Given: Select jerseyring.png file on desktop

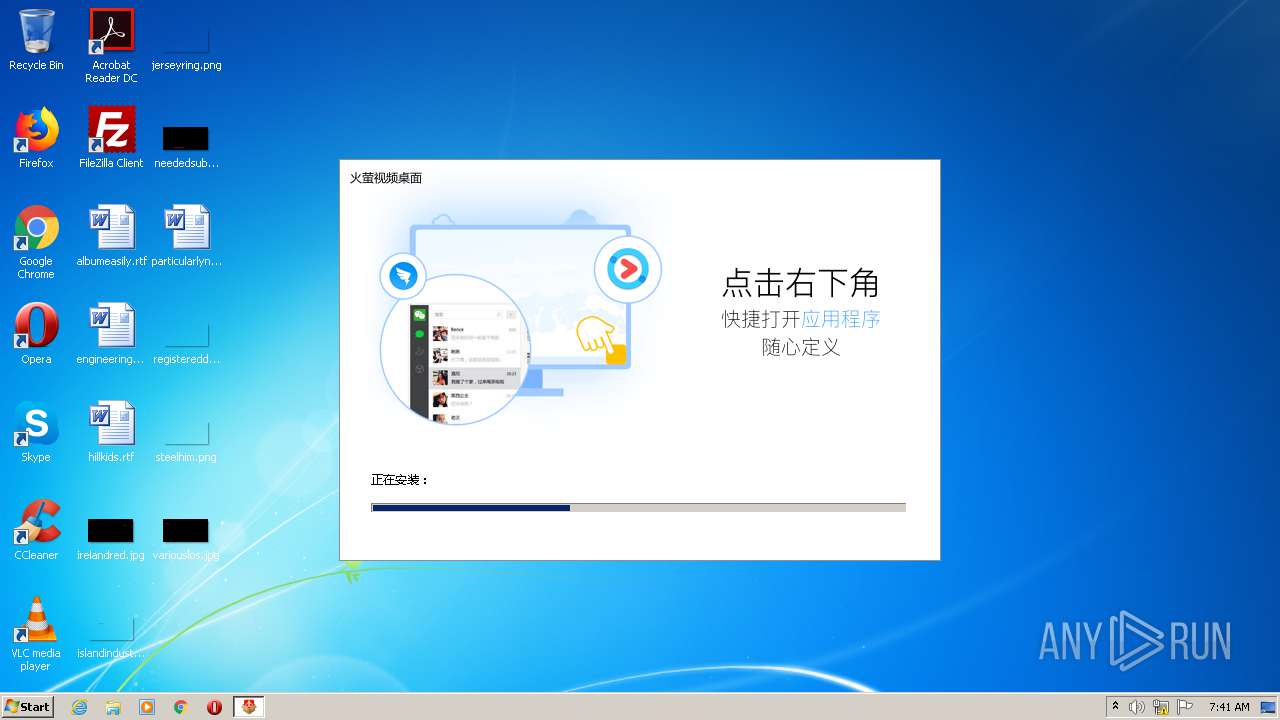Looking at the screenshot, I should (x=186, y=40).
